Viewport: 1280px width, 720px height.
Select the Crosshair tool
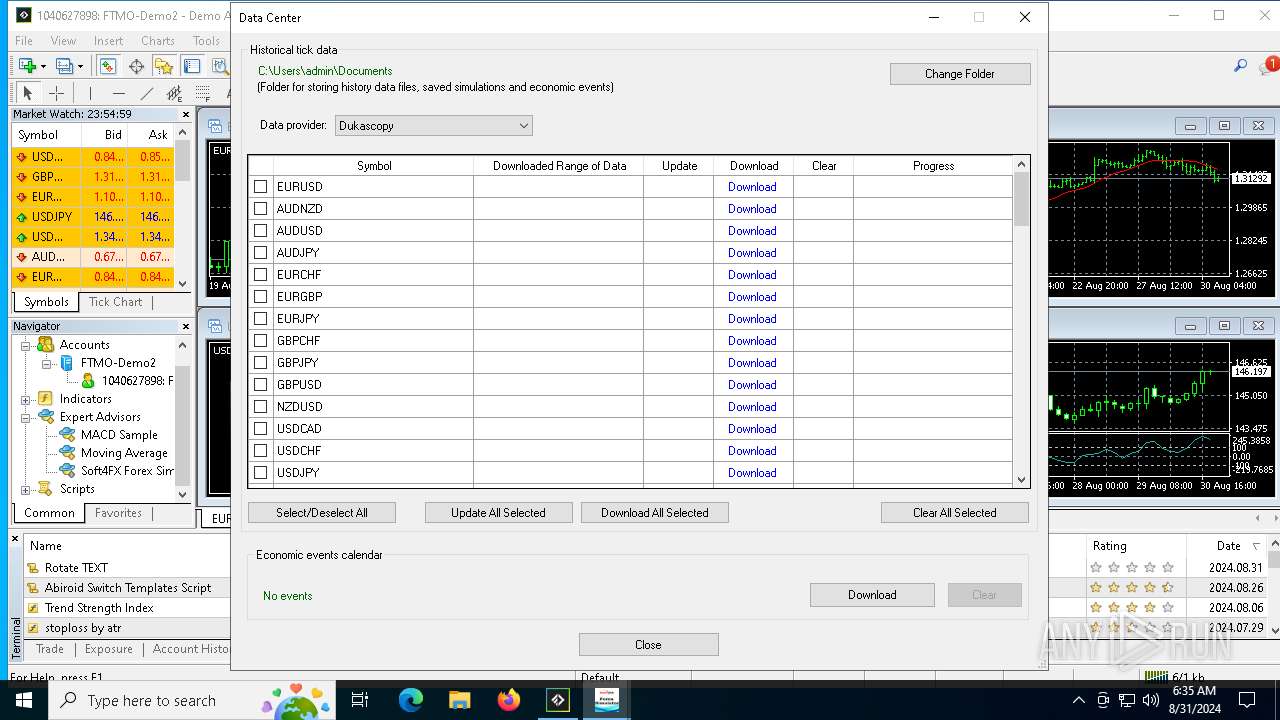click(x=57, y=93)
